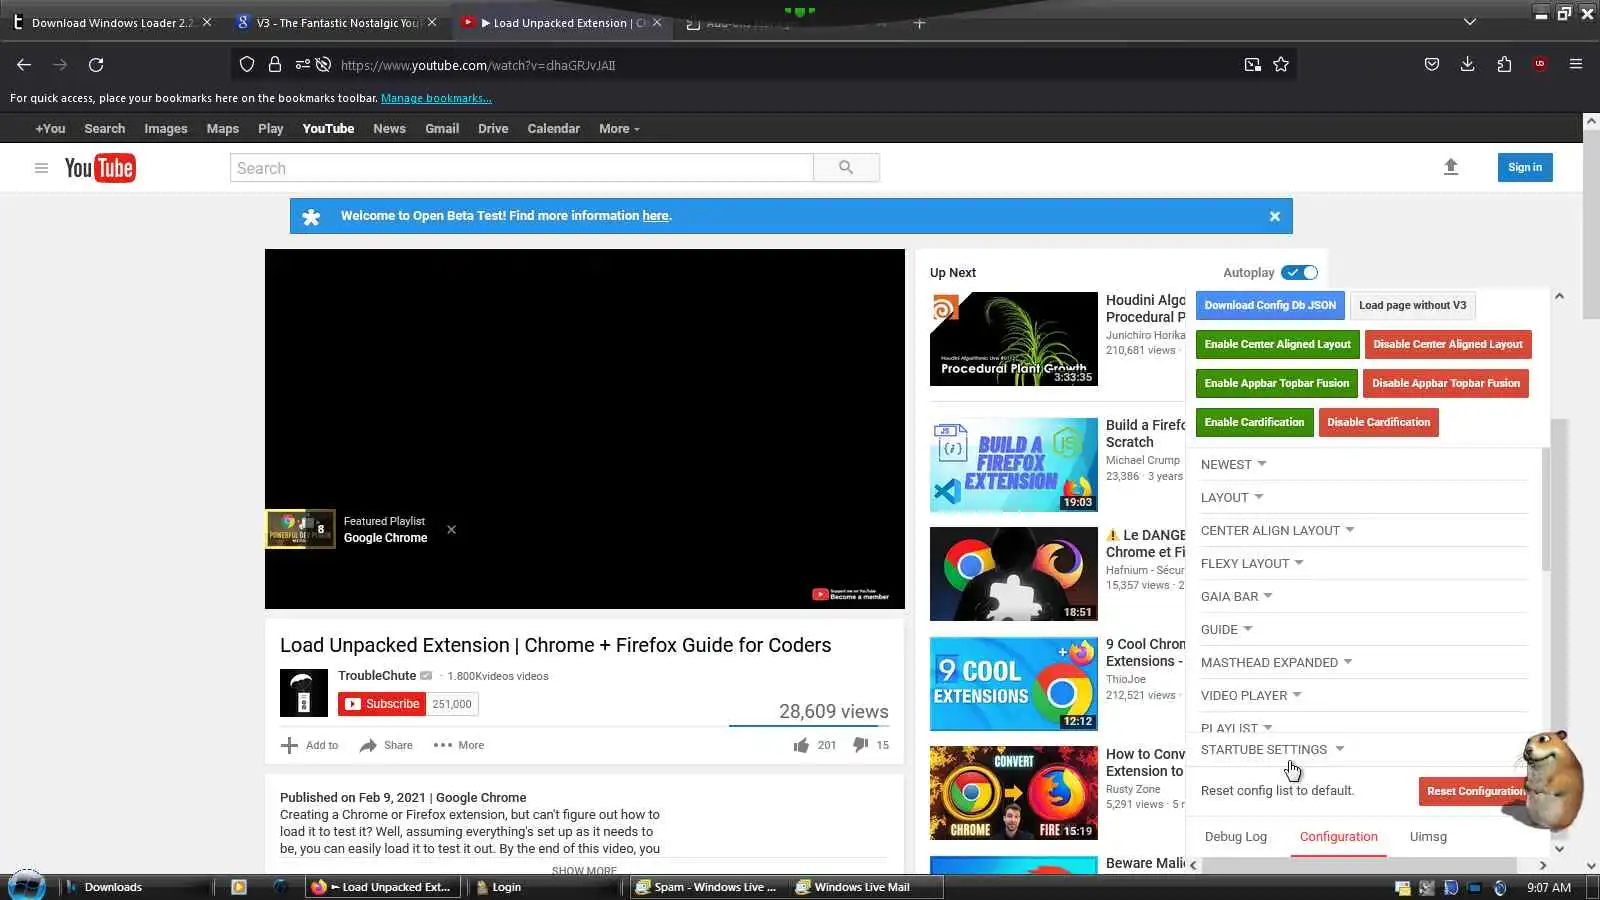Click the TroubleChute channel avatar
1600x900 pixels.
304,693
